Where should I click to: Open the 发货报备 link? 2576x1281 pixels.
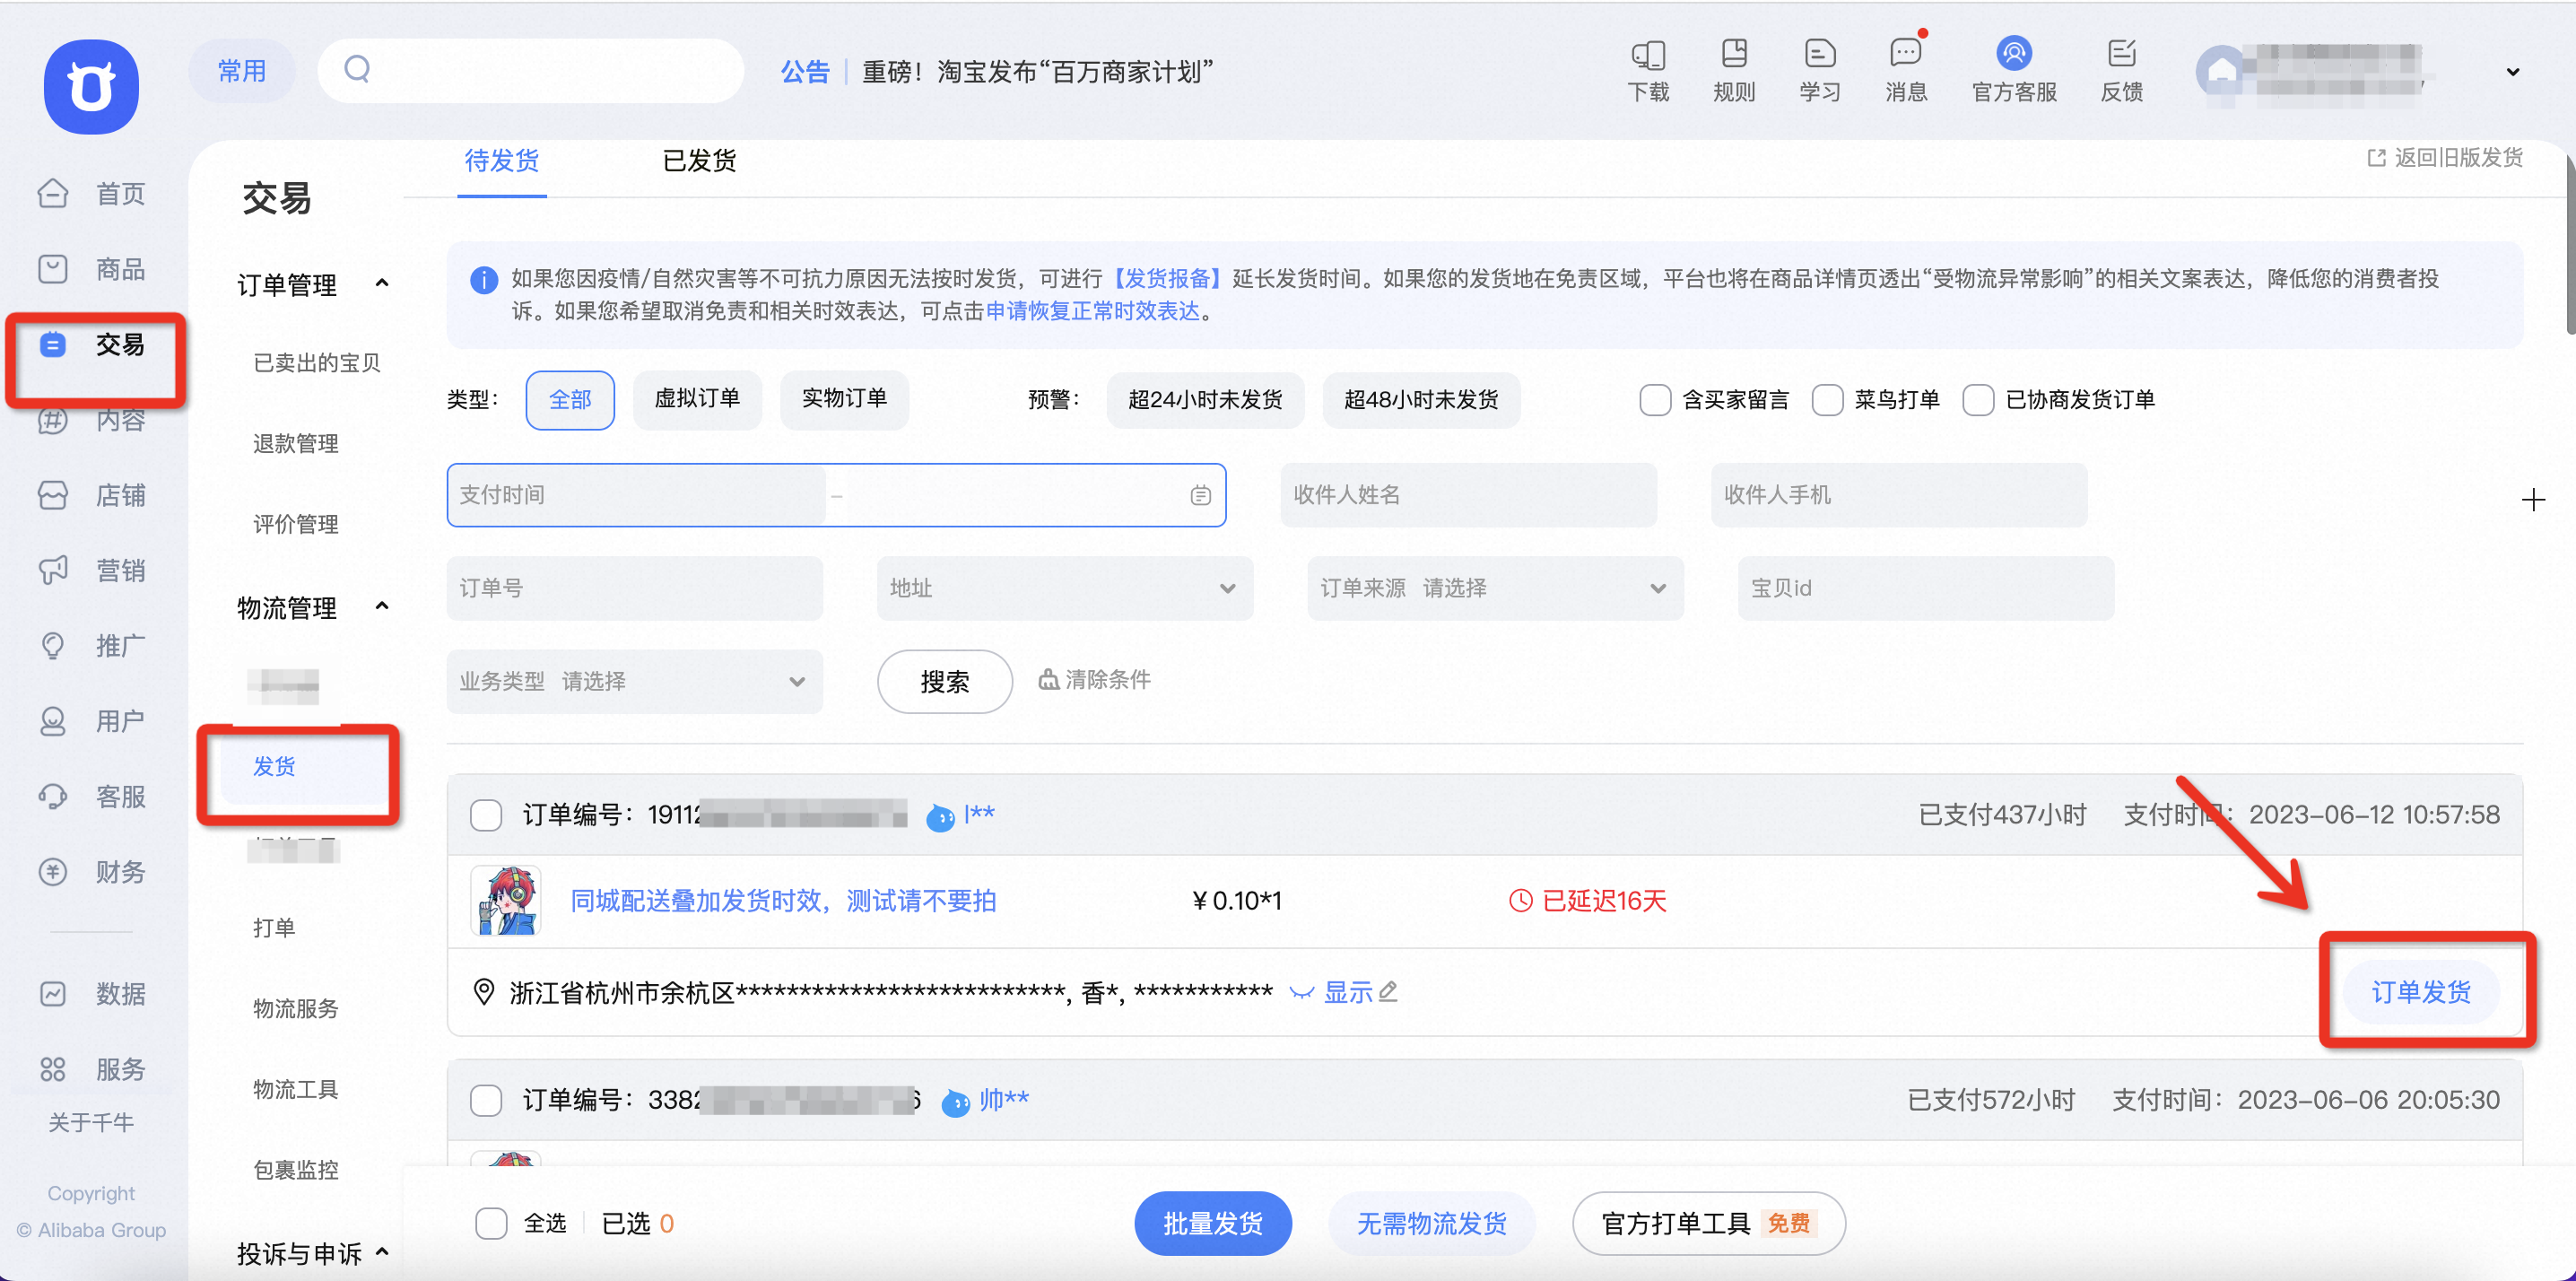(x=1166, y=279)
